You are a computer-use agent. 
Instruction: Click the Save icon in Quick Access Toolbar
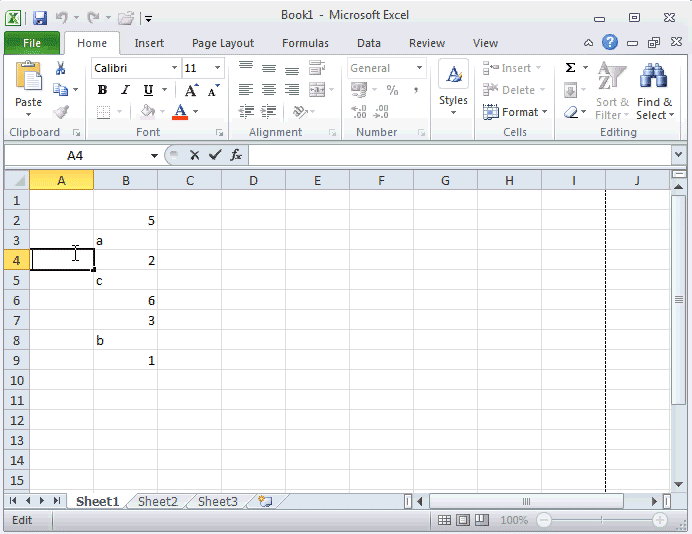click(40, 18)
